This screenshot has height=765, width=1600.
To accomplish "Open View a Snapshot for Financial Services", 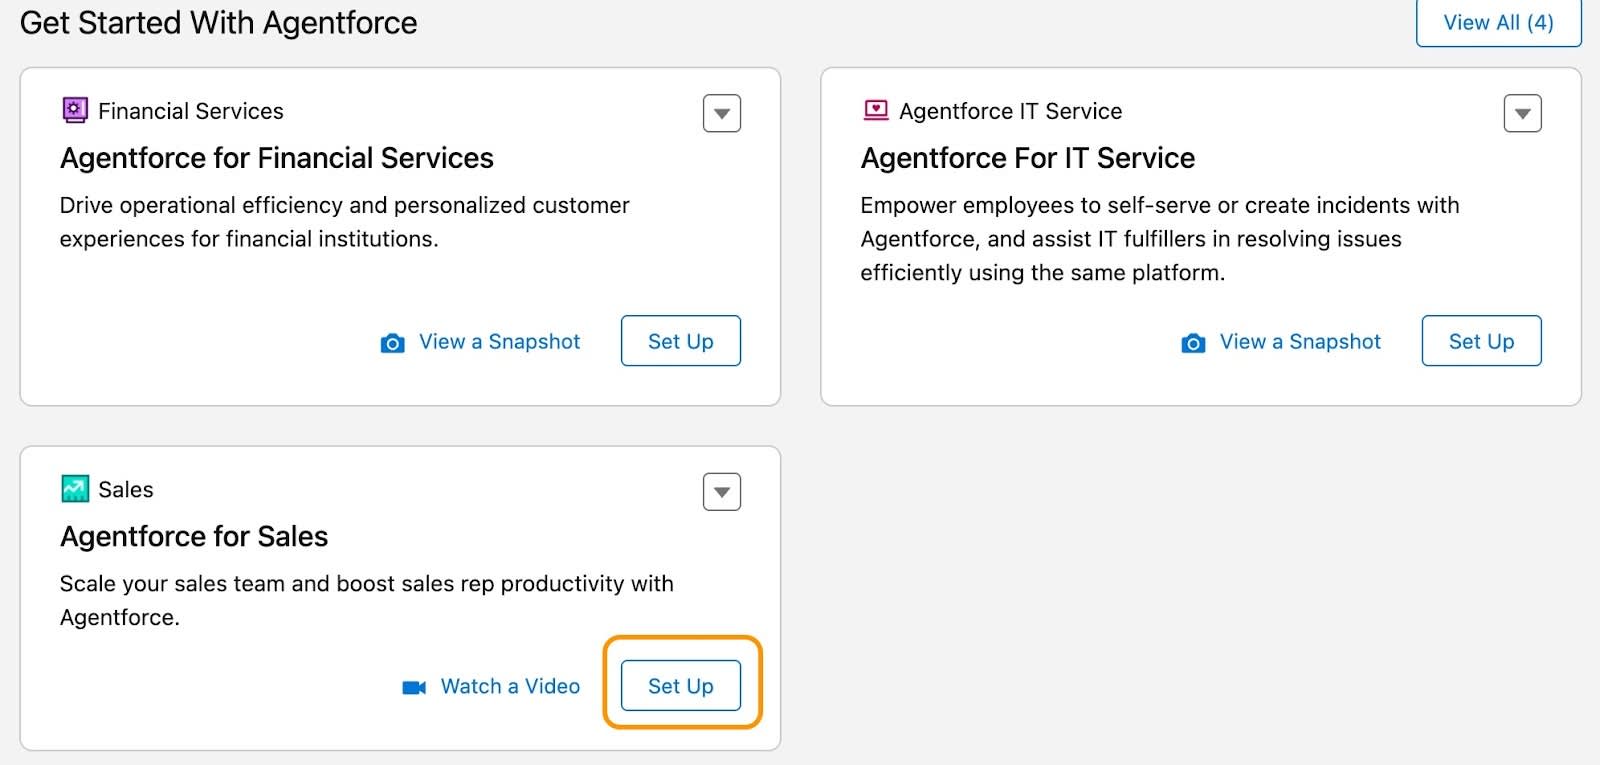I will pyautogui.click(x=499, y=342).
